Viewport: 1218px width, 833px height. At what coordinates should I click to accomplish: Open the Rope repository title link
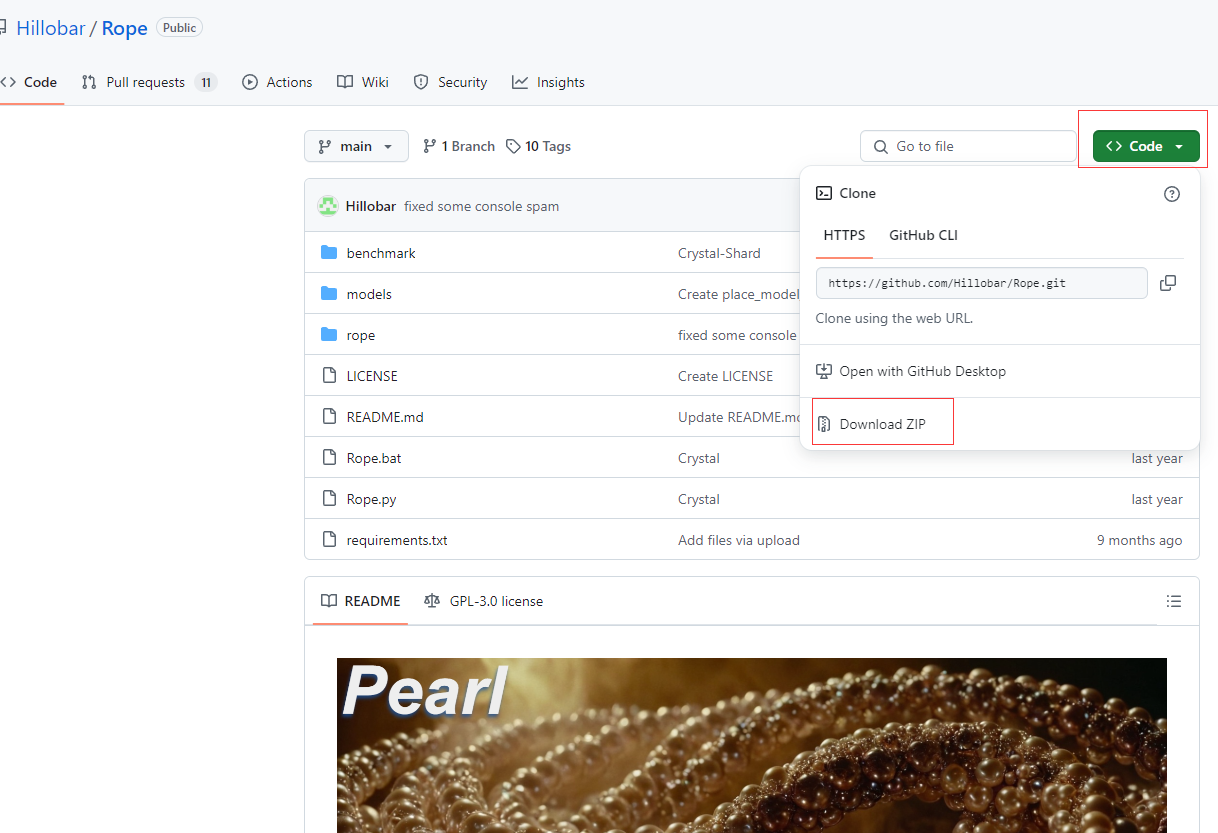pos(125,28)
